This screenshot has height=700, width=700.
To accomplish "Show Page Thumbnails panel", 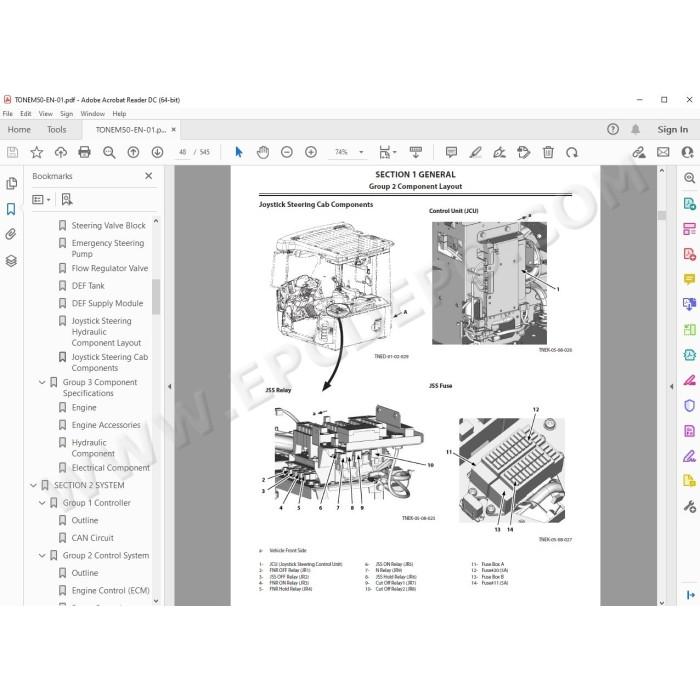I will (11, 183).
